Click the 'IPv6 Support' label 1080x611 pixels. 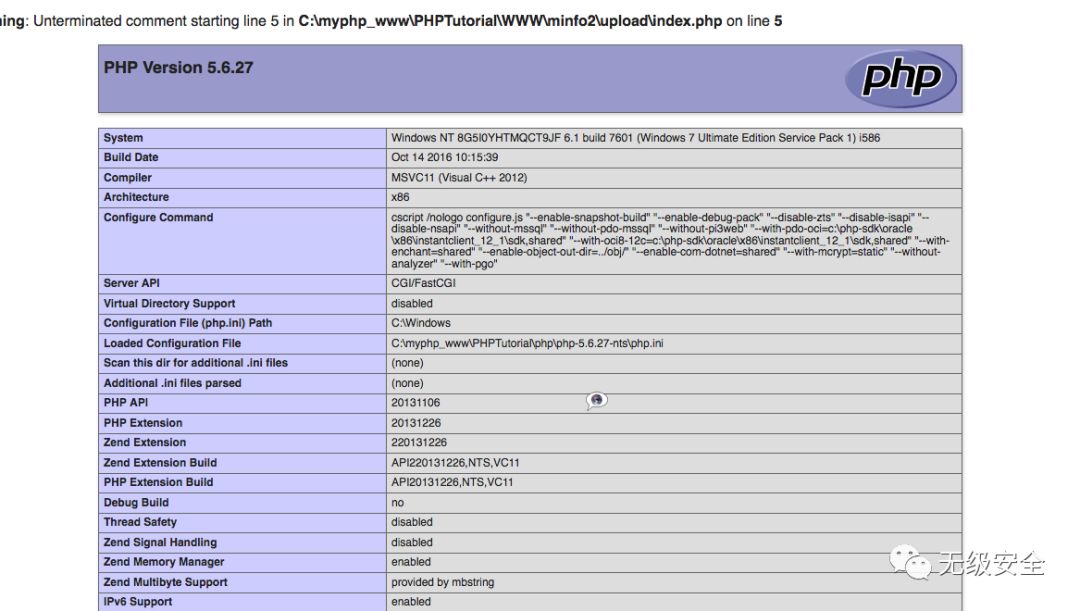[138, 601]
